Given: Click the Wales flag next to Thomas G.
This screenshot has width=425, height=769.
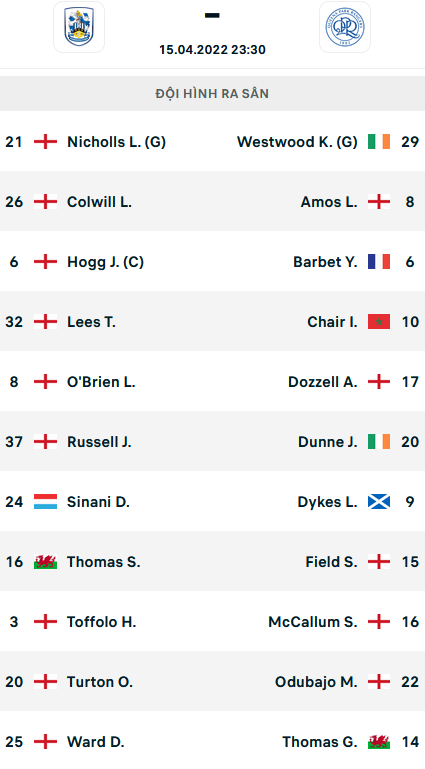Looking at the screenshot, I should [379, 742].
